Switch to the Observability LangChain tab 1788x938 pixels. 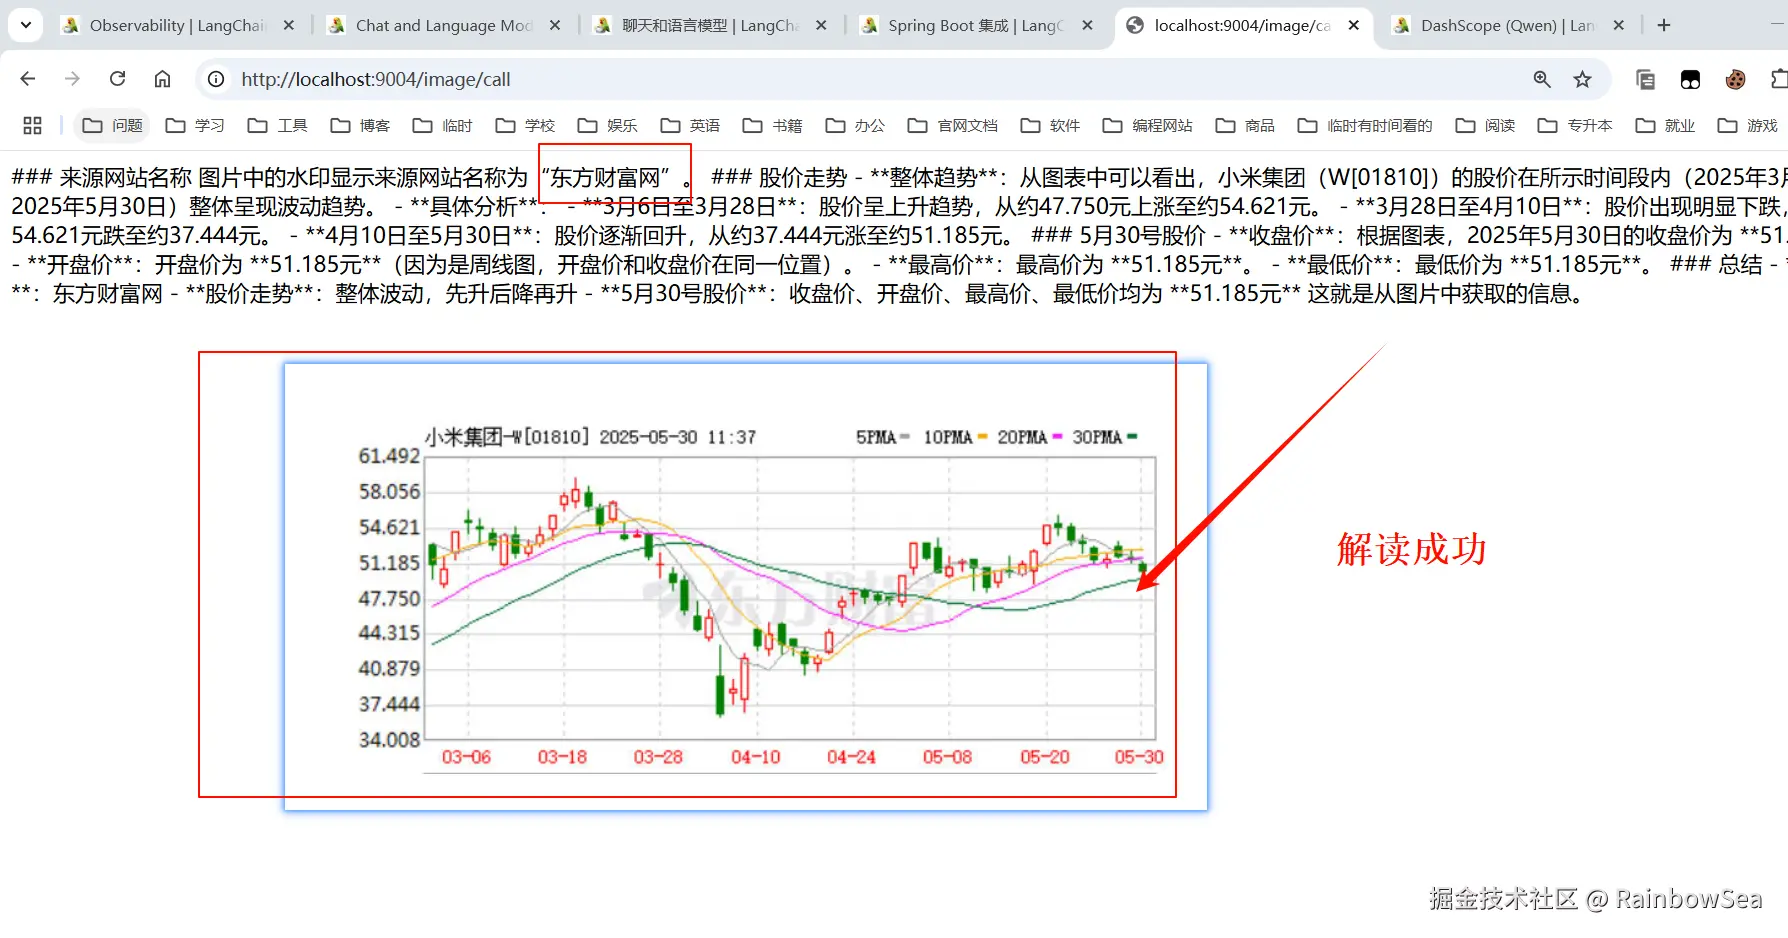click(178, 25)
